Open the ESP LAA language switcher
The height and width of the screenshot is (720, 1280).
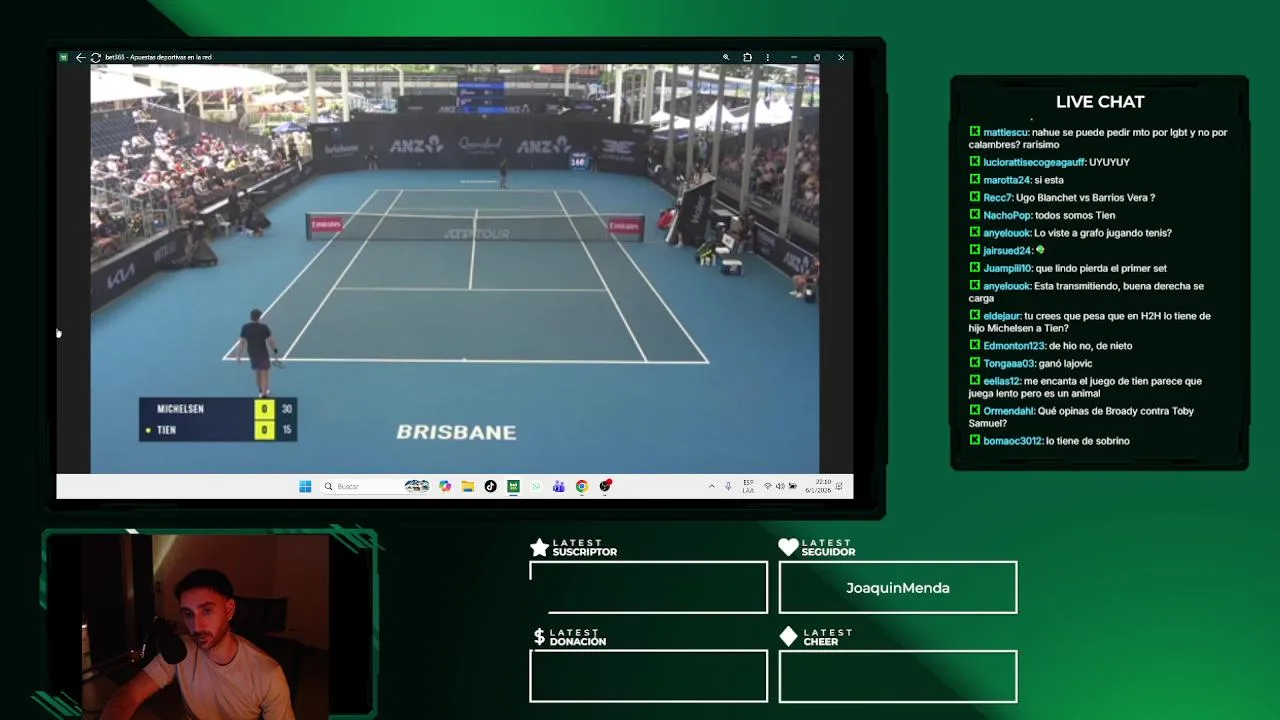coord(748,486)
